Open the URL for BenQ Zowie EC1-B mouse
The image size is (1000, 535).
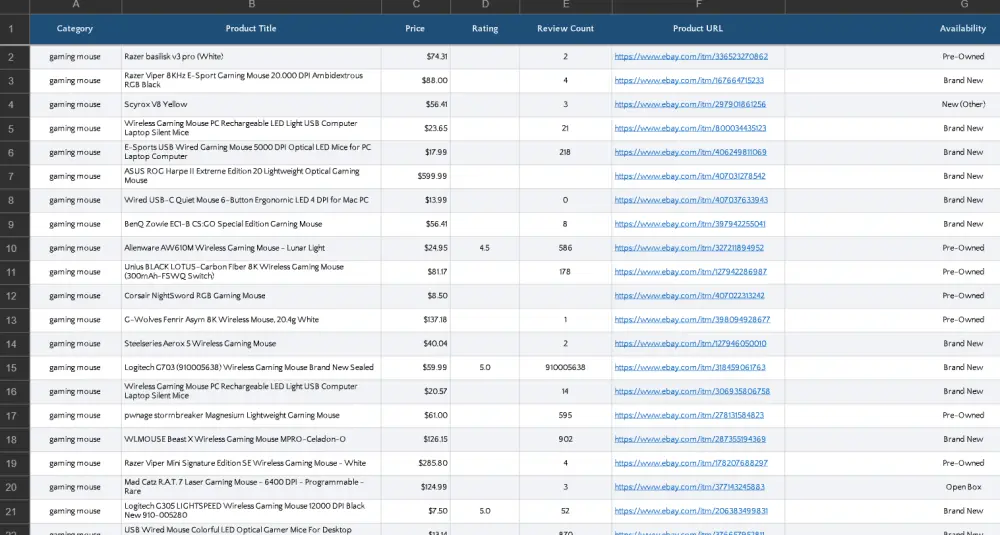pyautogui.click(x=689, y=224)
